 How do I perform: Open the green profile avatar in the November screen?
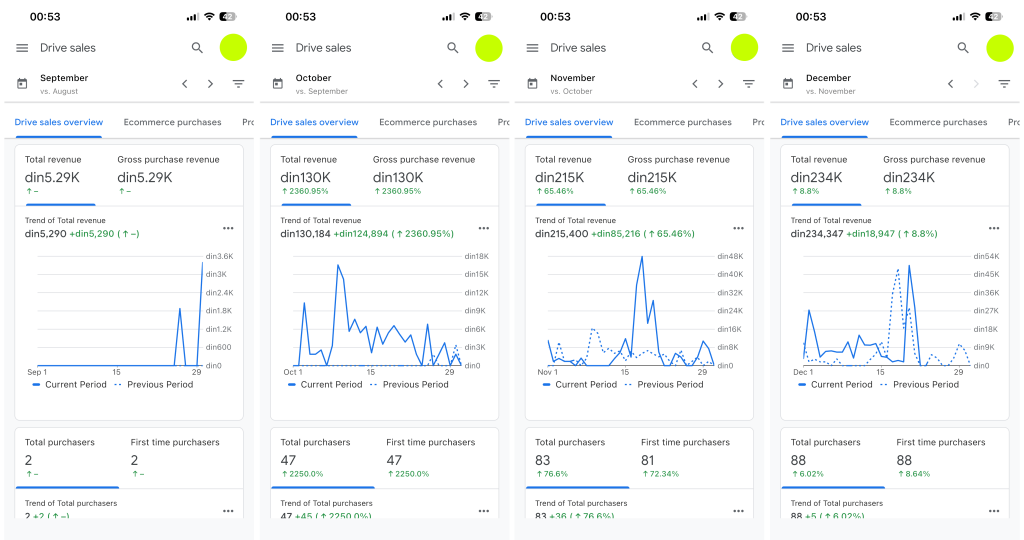[x=744, y=48]
